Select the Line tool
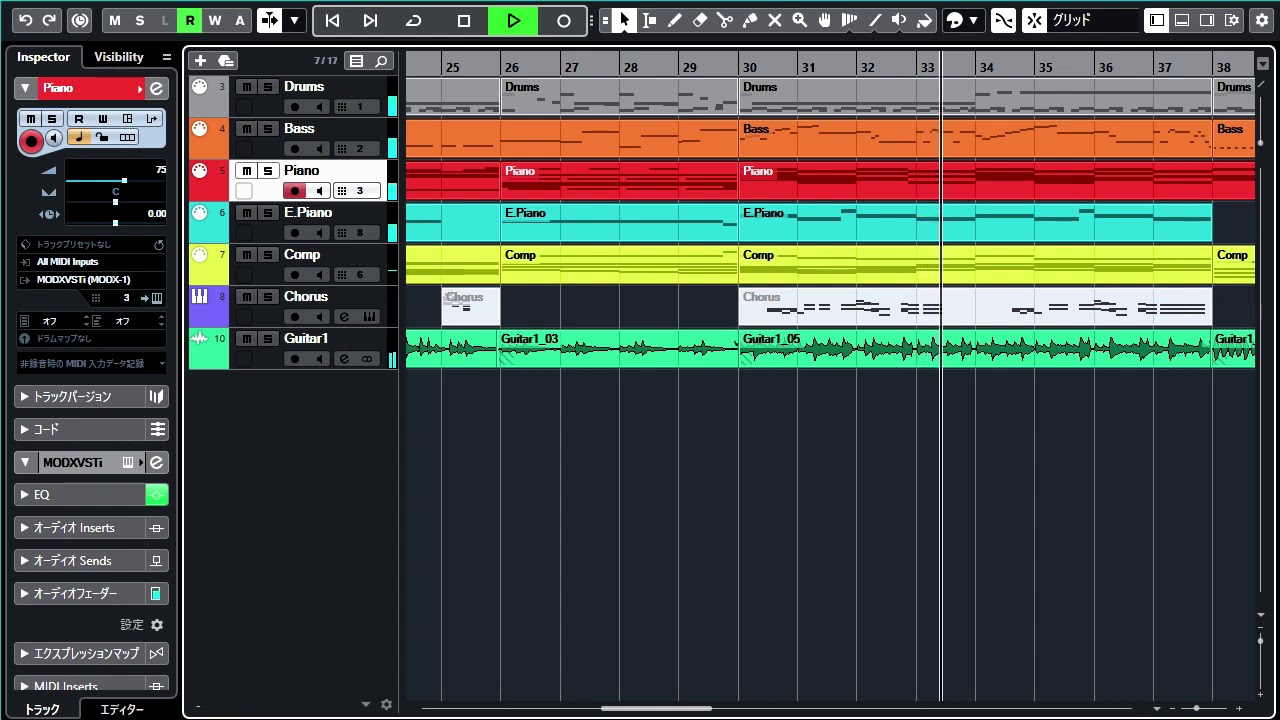Viewport: 1280px width, 720px height. tap(874, 20)
